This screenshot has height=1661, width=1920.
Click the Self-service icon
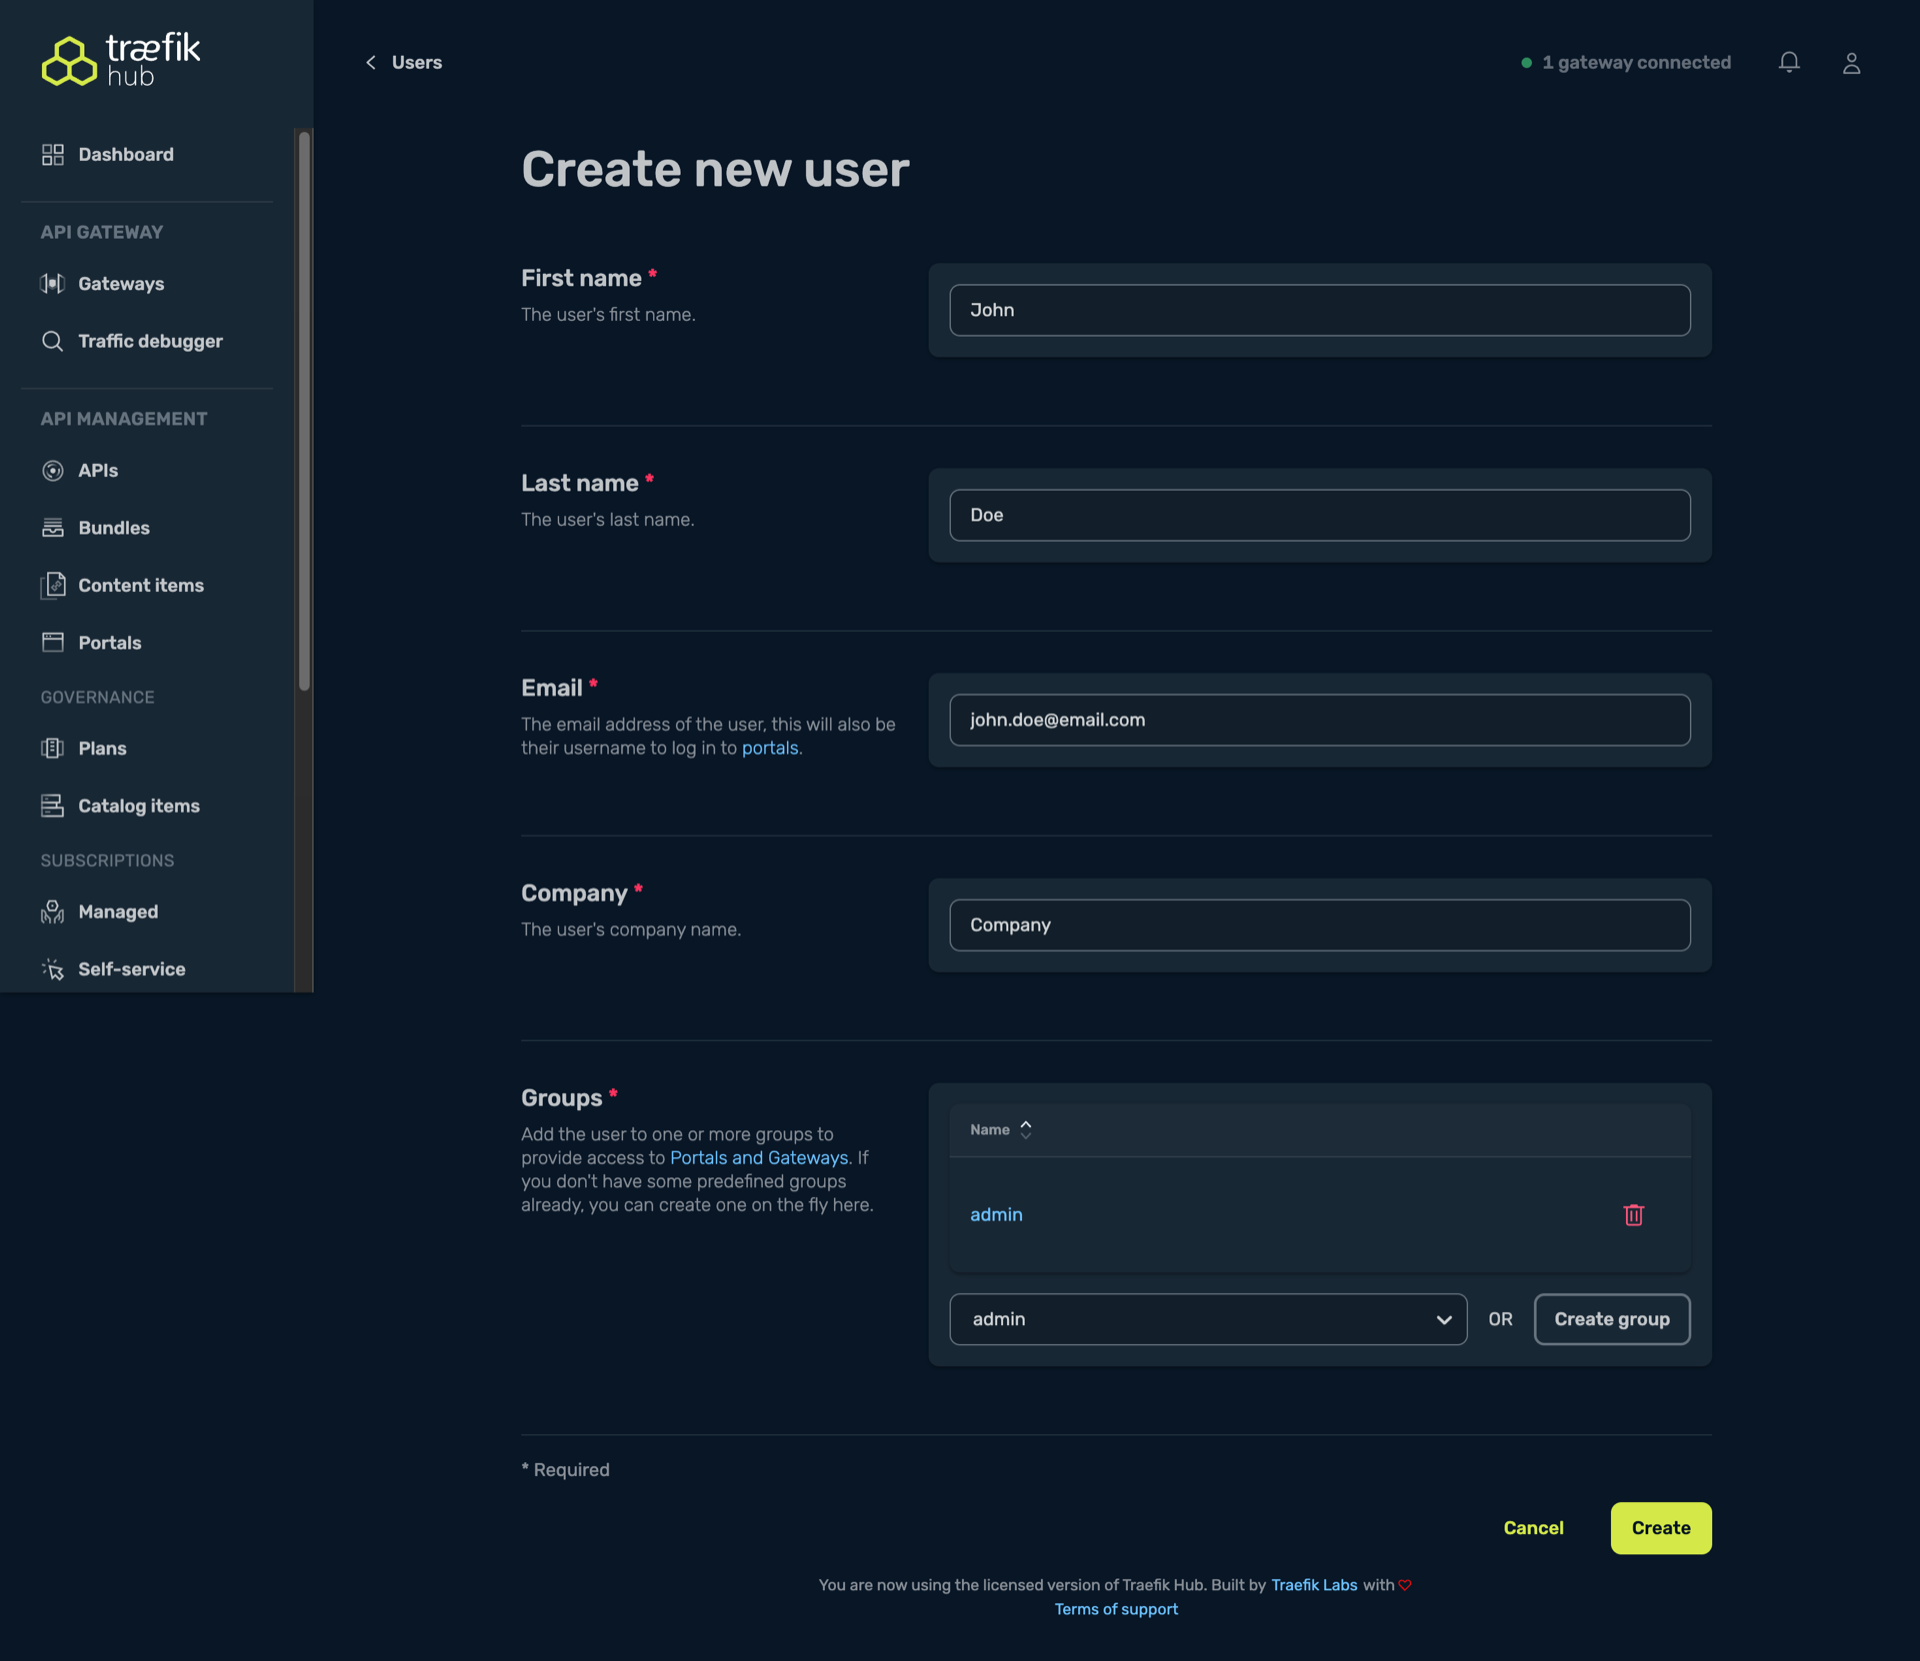[x=53, y=969]
